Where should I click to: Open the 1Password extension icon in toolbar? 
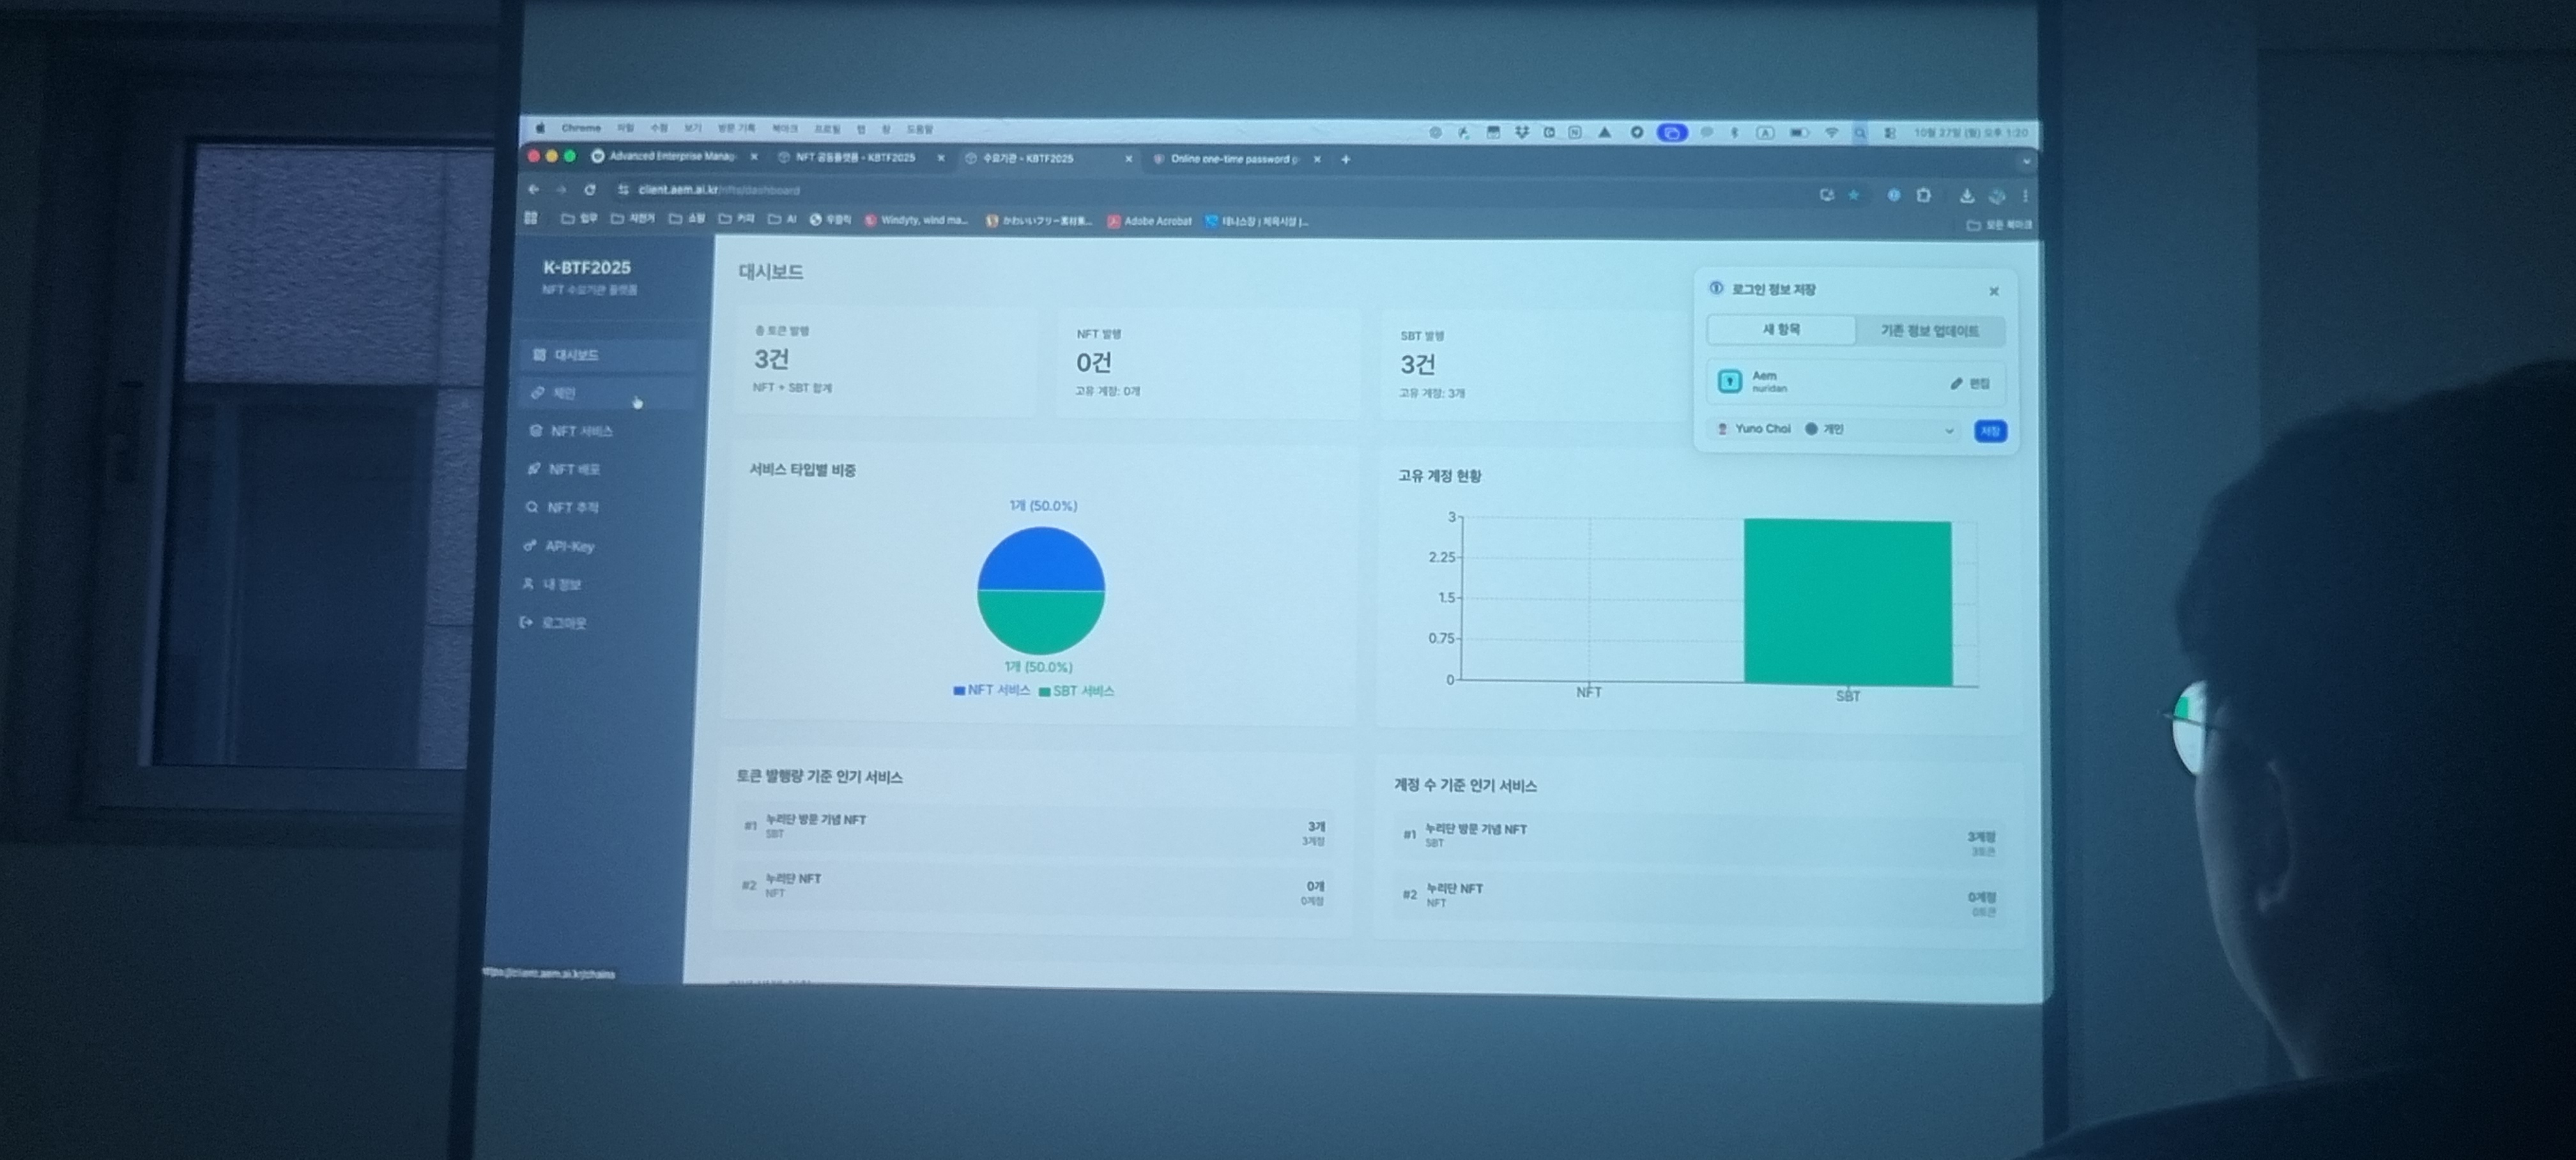coord(1893,195)
